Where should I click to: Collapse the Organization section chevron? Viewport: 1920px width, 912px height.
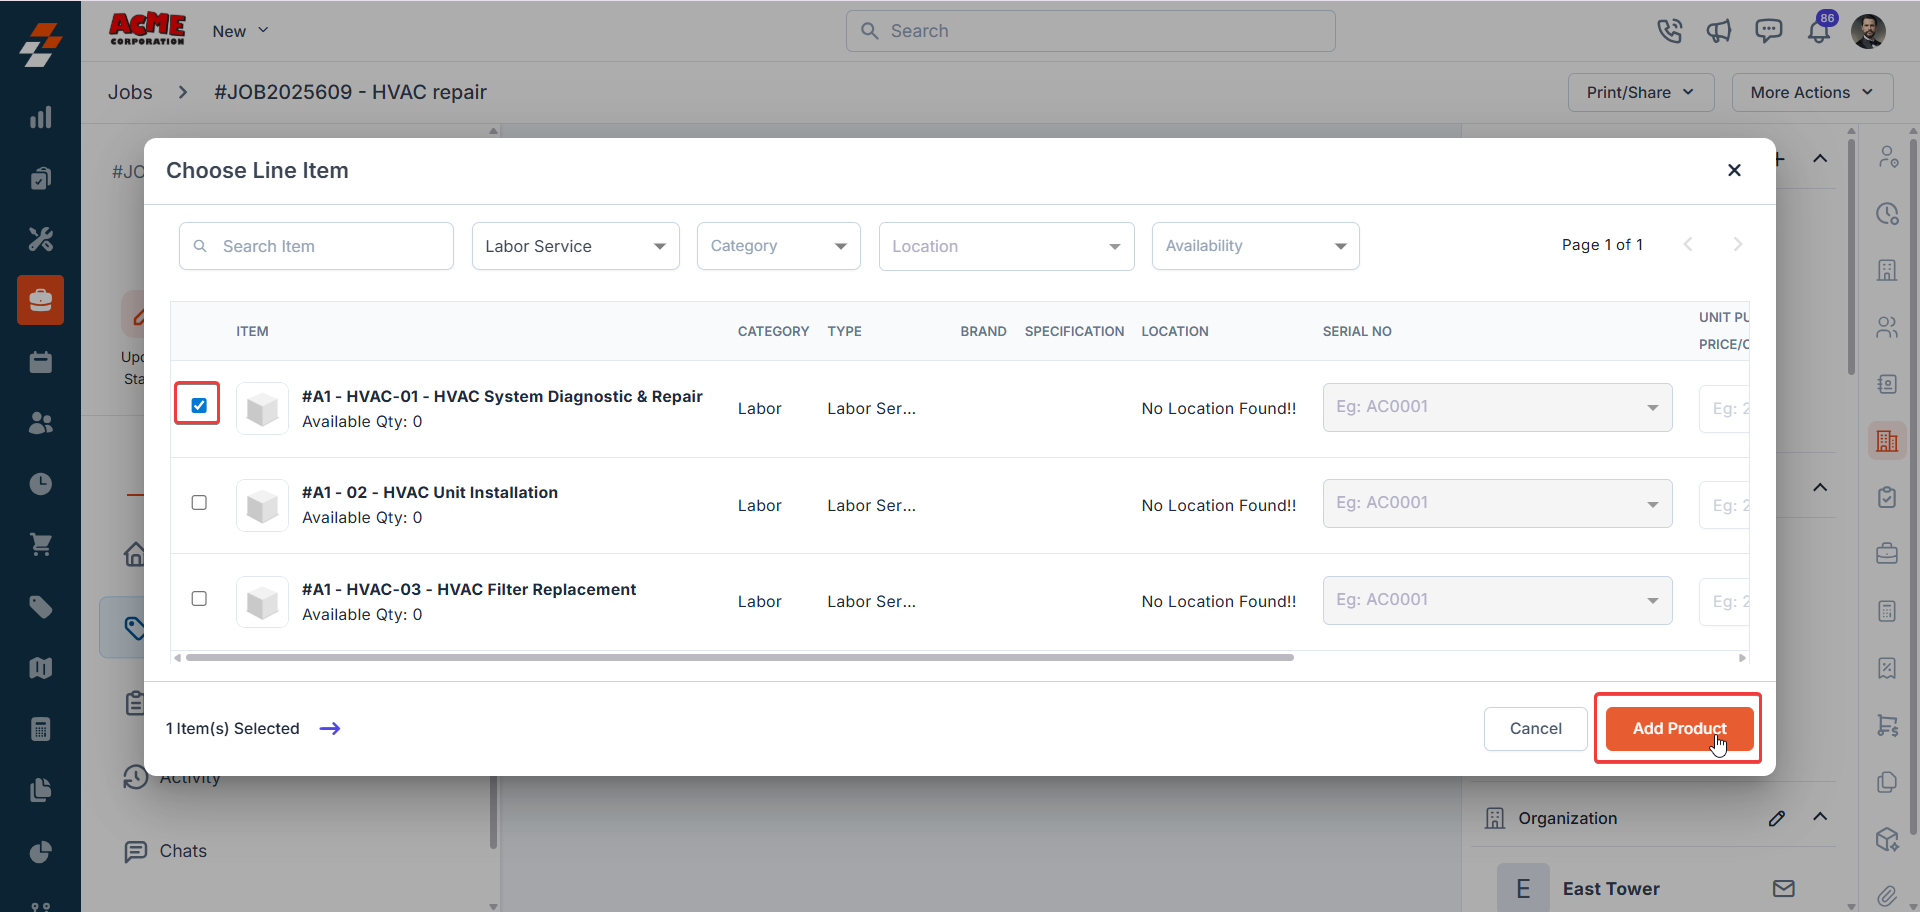click(x=1820, y=817)
